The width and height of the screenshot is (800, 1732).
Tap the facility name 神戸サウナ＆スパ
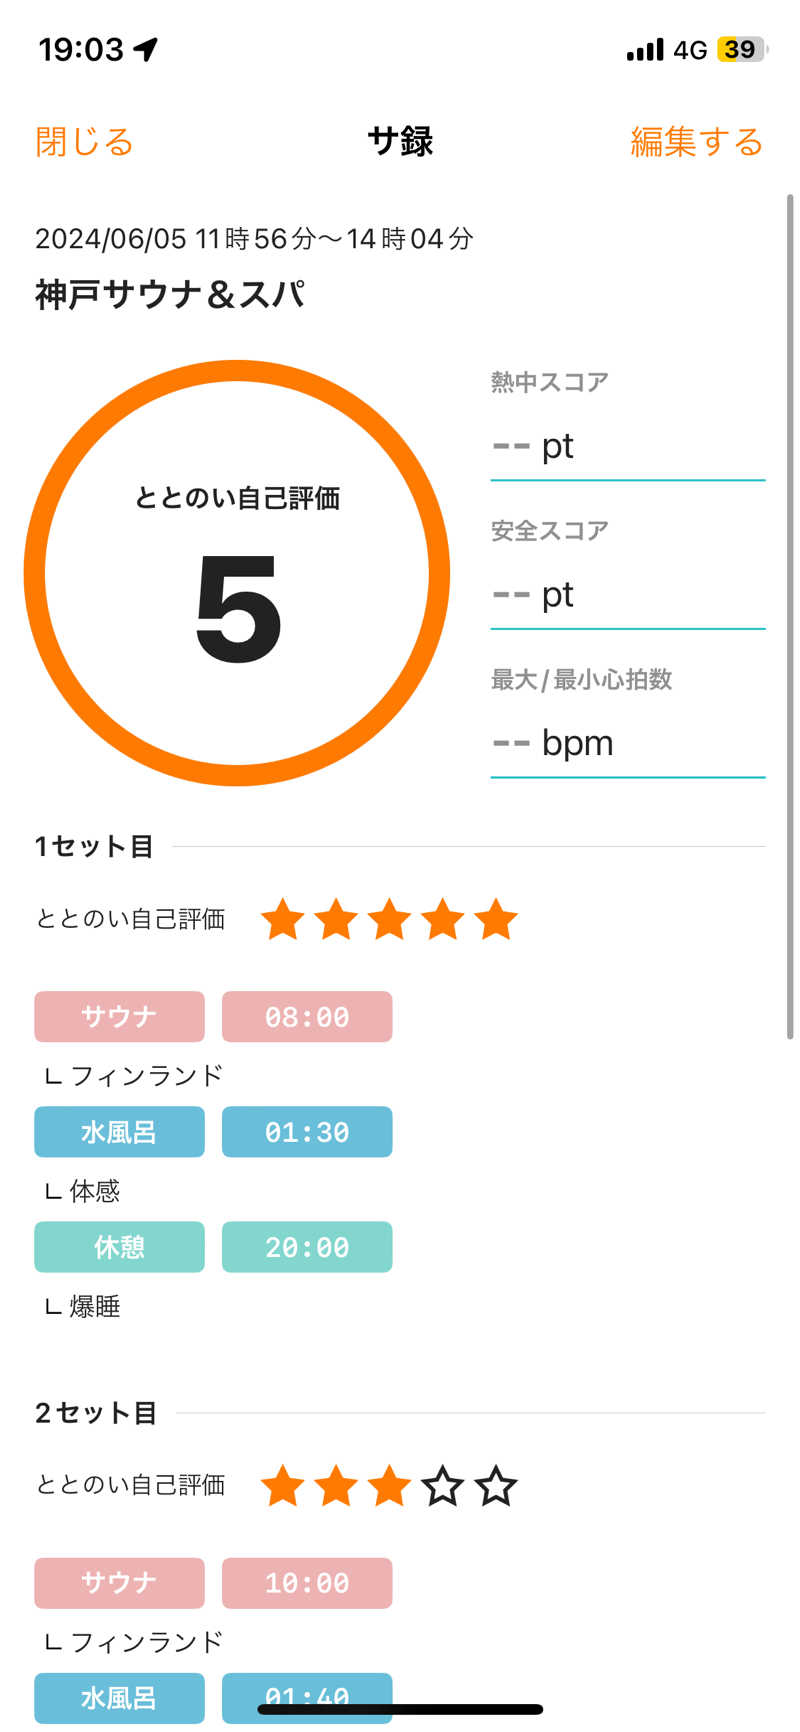170,295
